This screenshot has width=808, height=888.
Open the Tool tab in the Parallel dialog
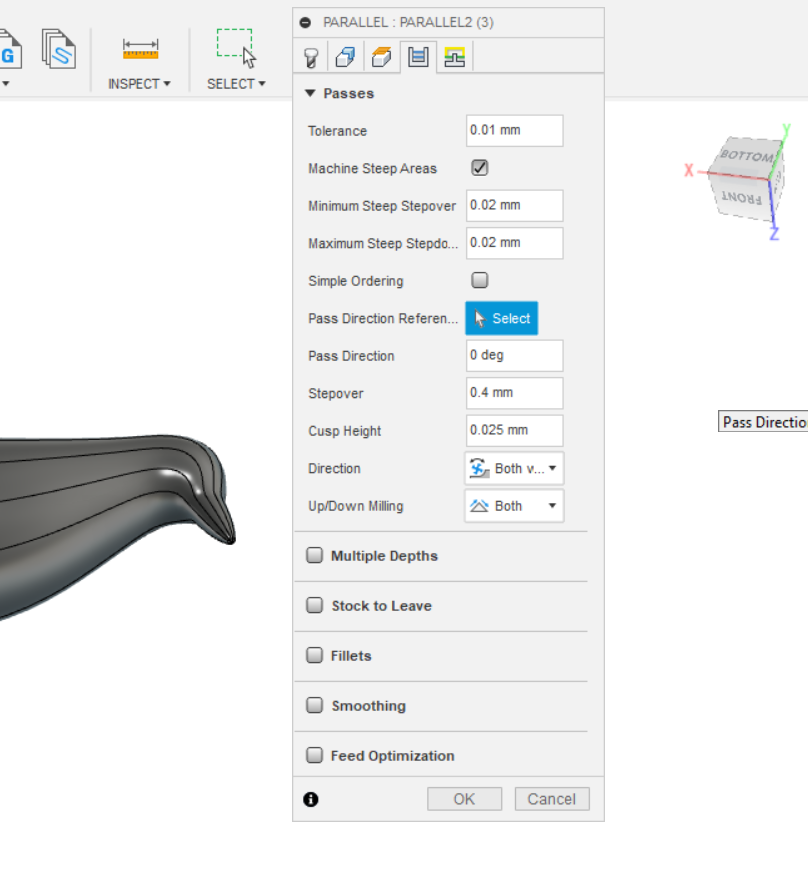[x=310, y=57]
